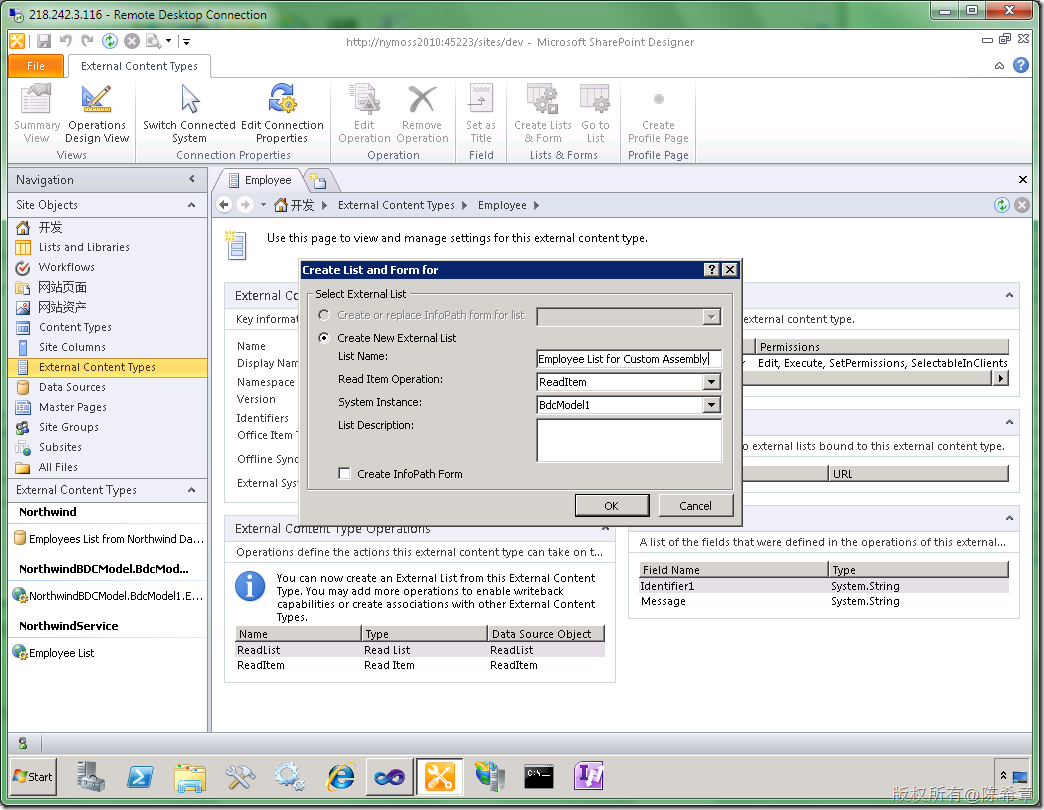The width and height of the screenshot is (1044, 810).
Task: Collapse the Permissions panel chevron
Action: coord(1009,295)
